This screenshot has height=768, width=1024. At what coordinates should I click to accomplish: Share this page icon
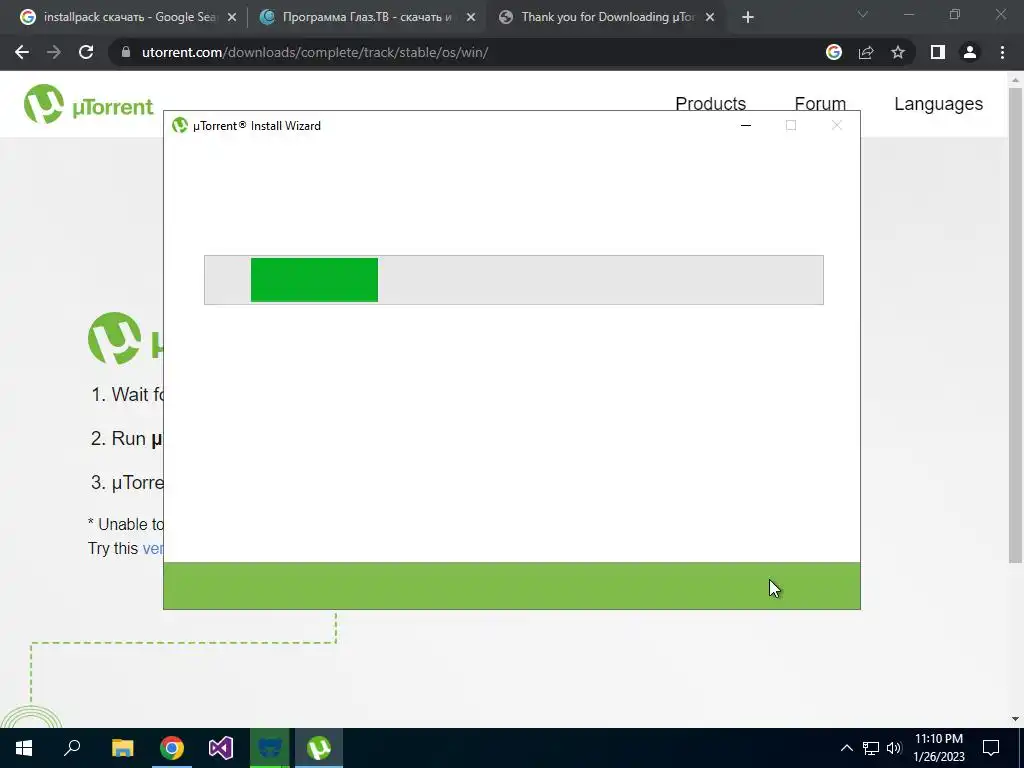pos(866,52)
